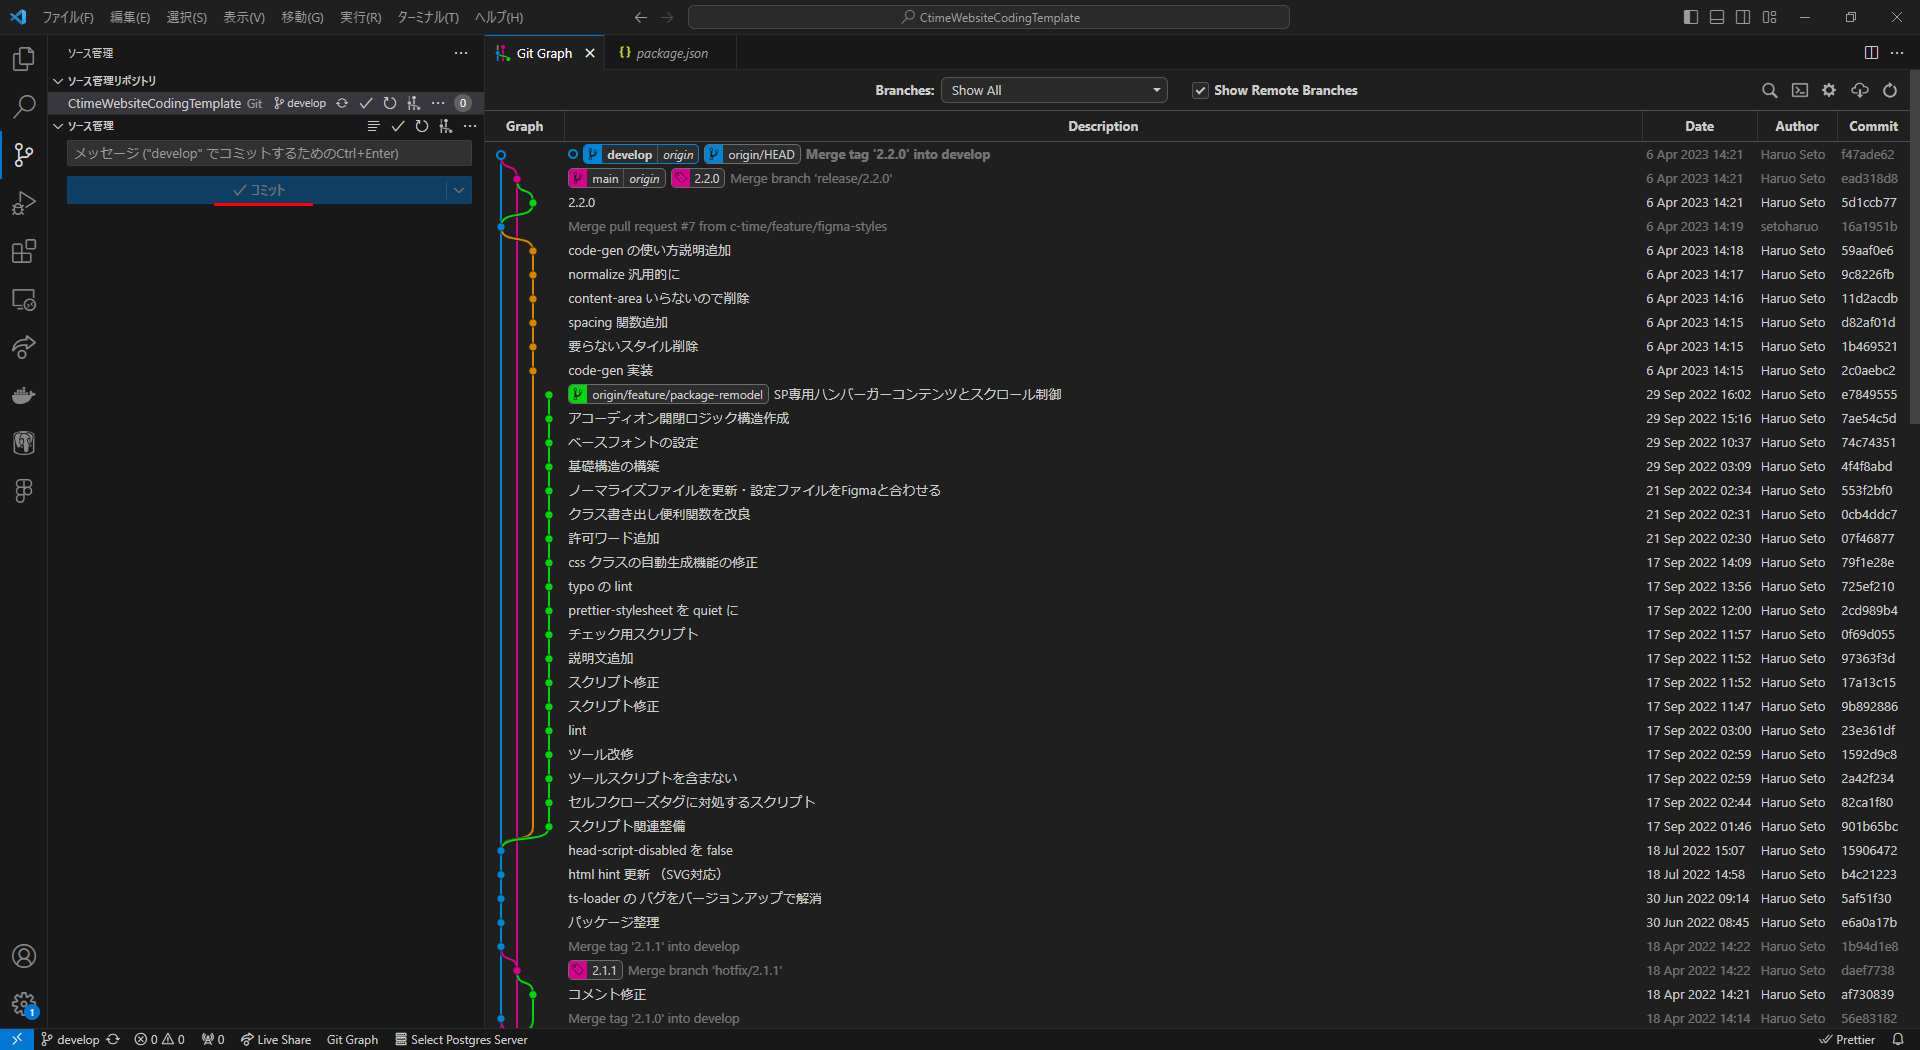Click Git Graph in status bar

tap(352, 1040)
